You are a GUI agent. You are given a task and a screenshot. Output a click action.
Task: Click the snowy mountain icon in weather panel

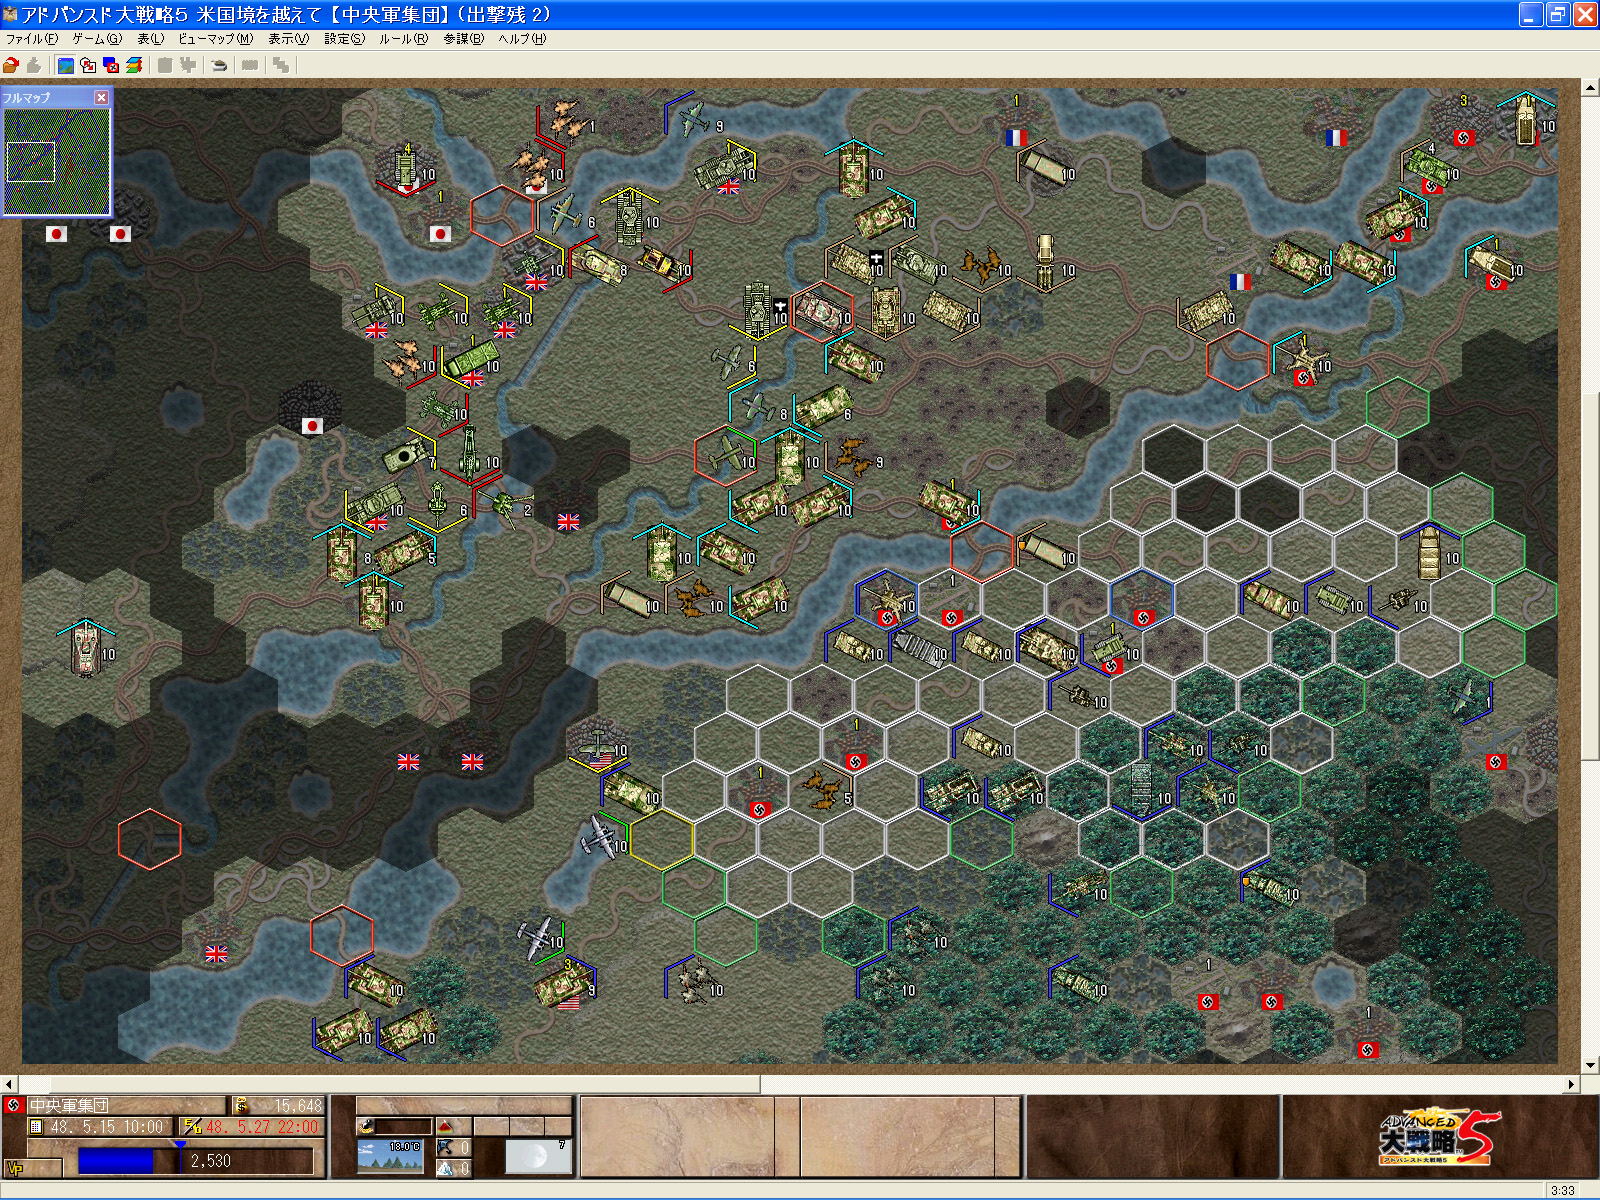tap(444, 1167)
